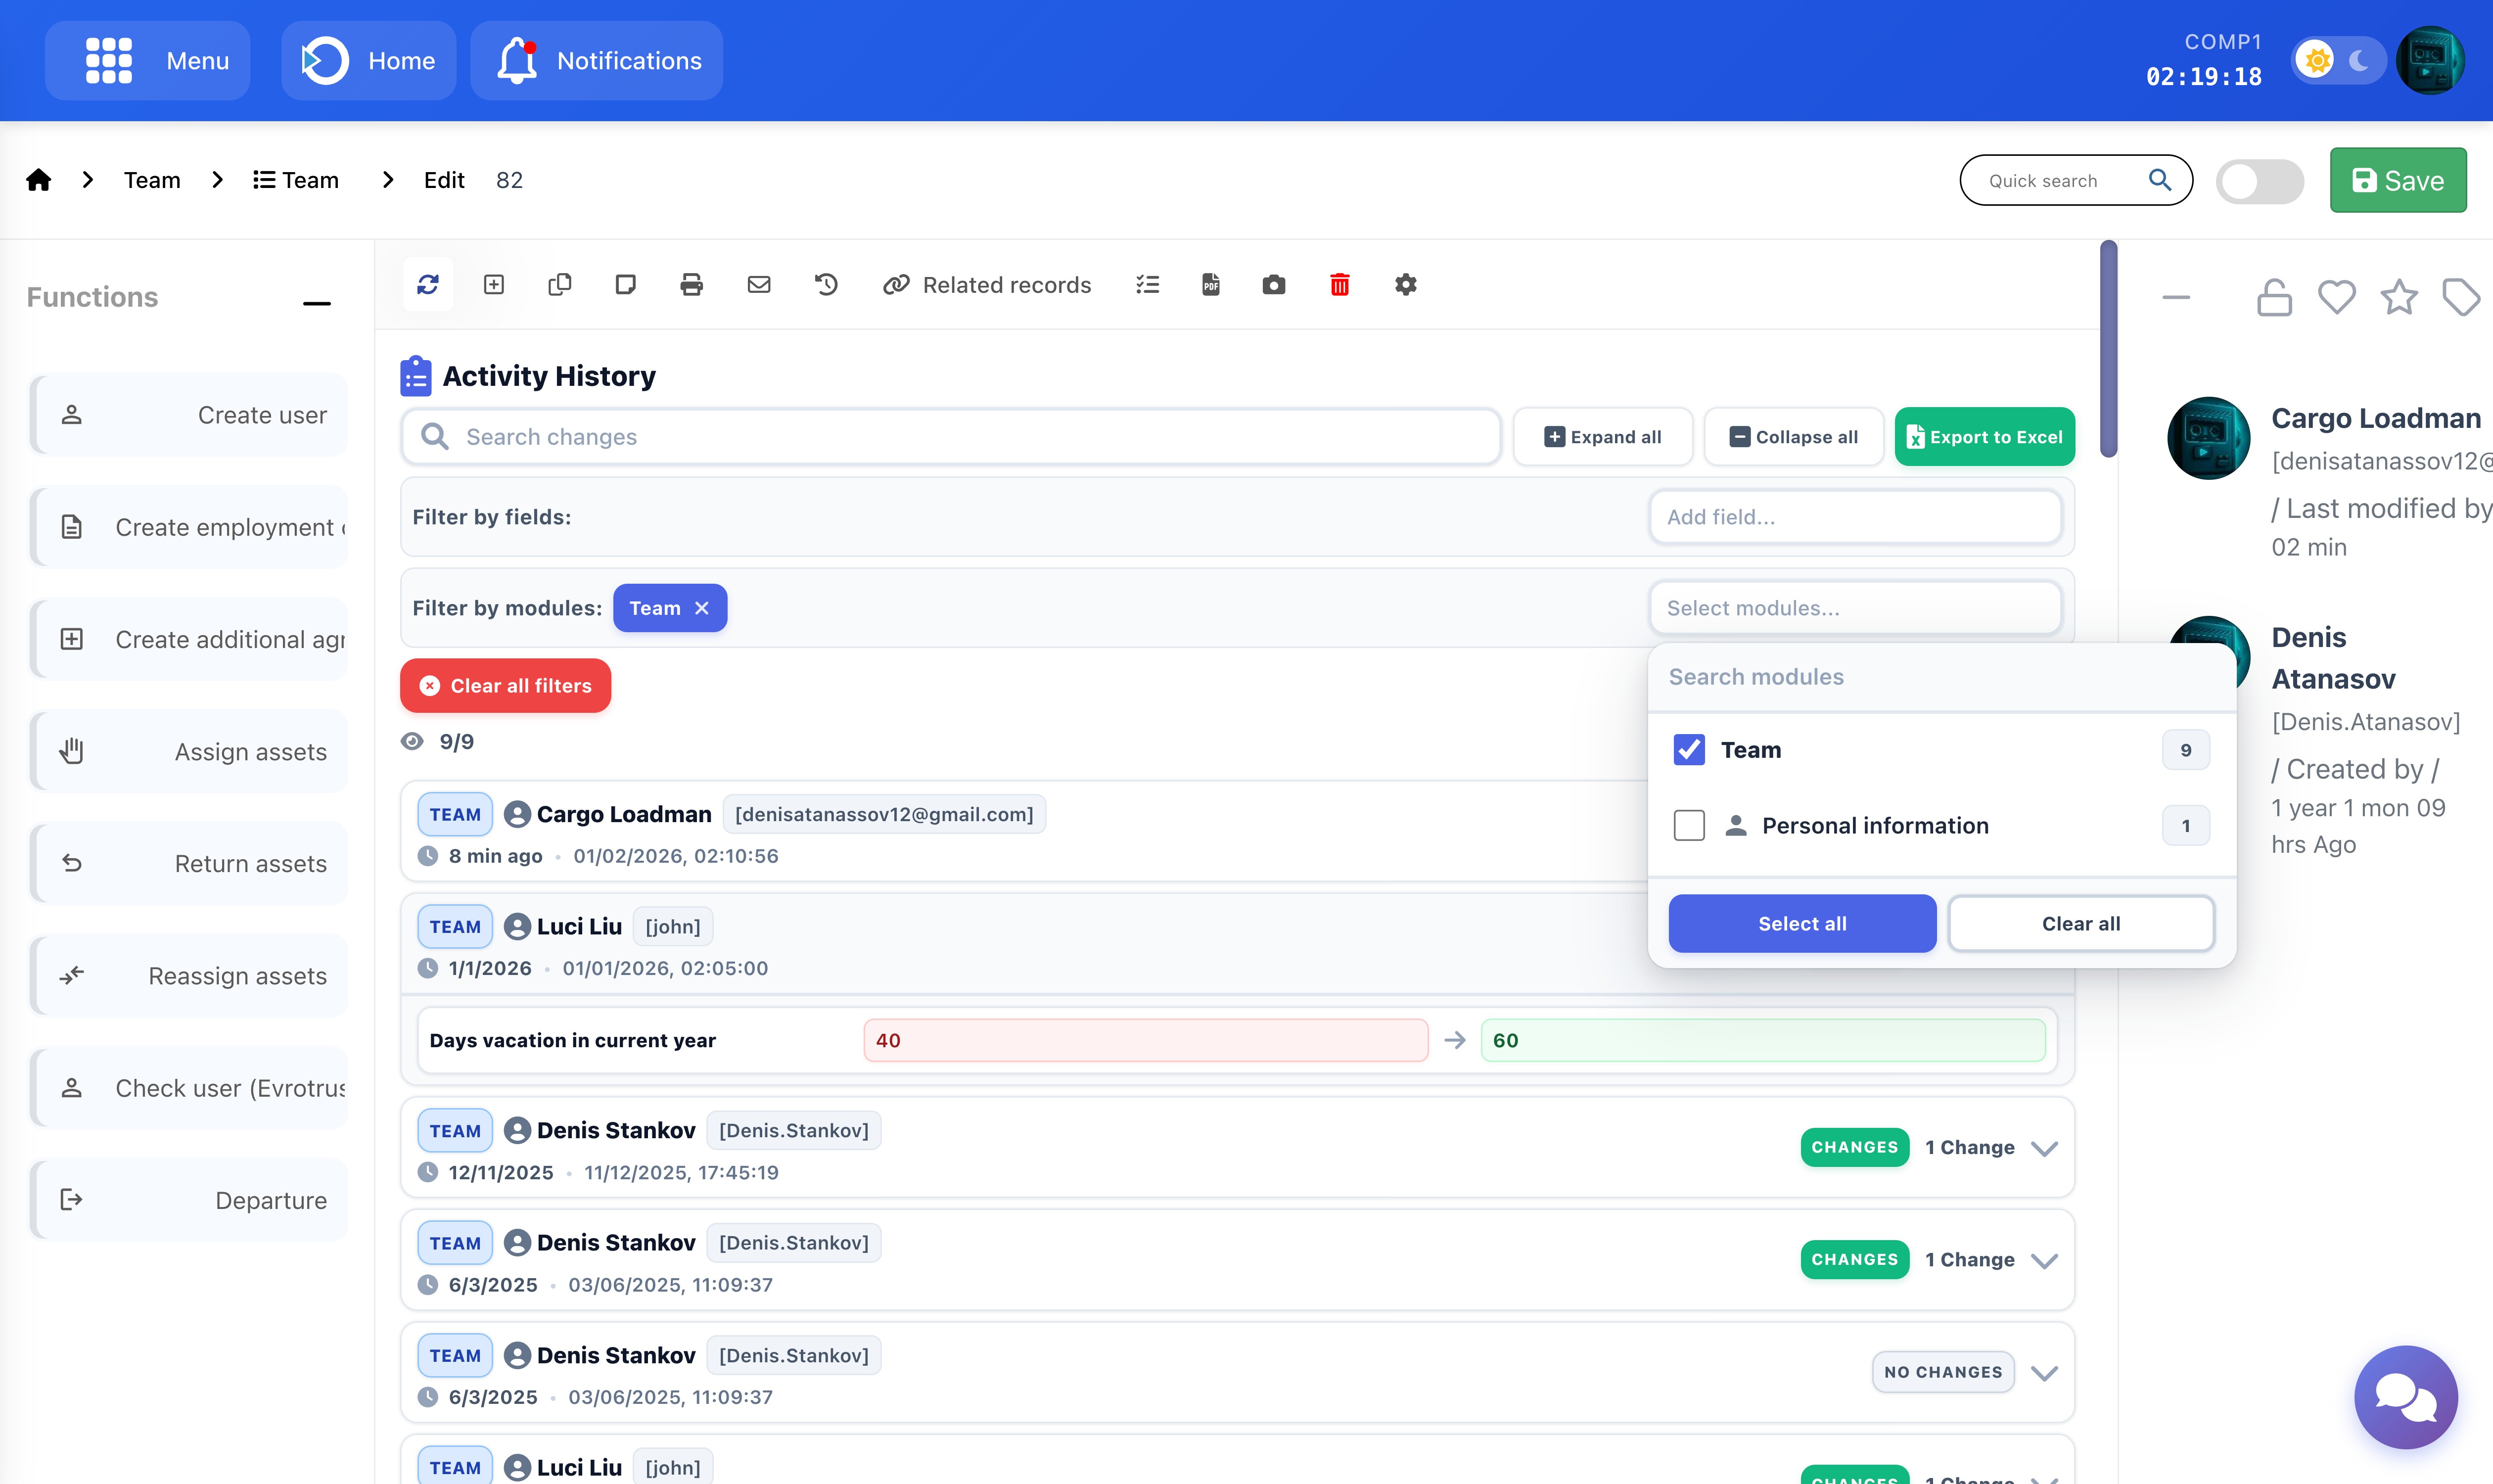
Task: Click the Export to Excel button
Action: tap(1984, 437)
